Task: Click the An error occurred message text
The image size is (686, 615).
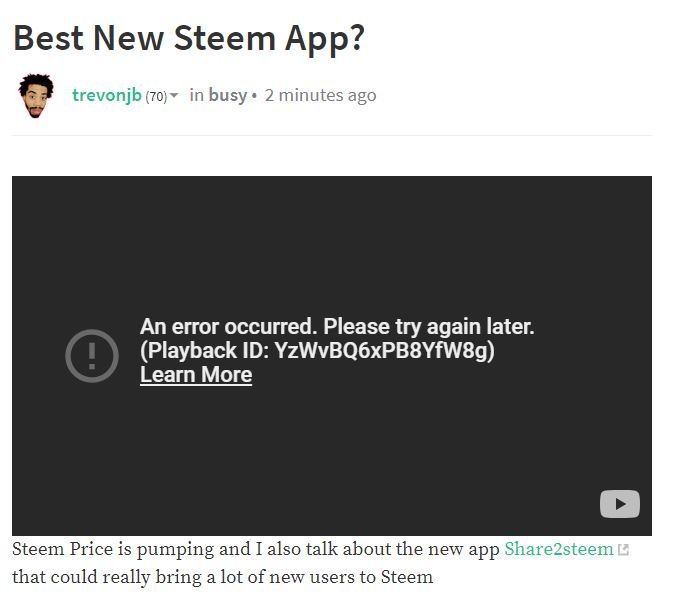Action: pyautogui.click(x=337, y=326)
